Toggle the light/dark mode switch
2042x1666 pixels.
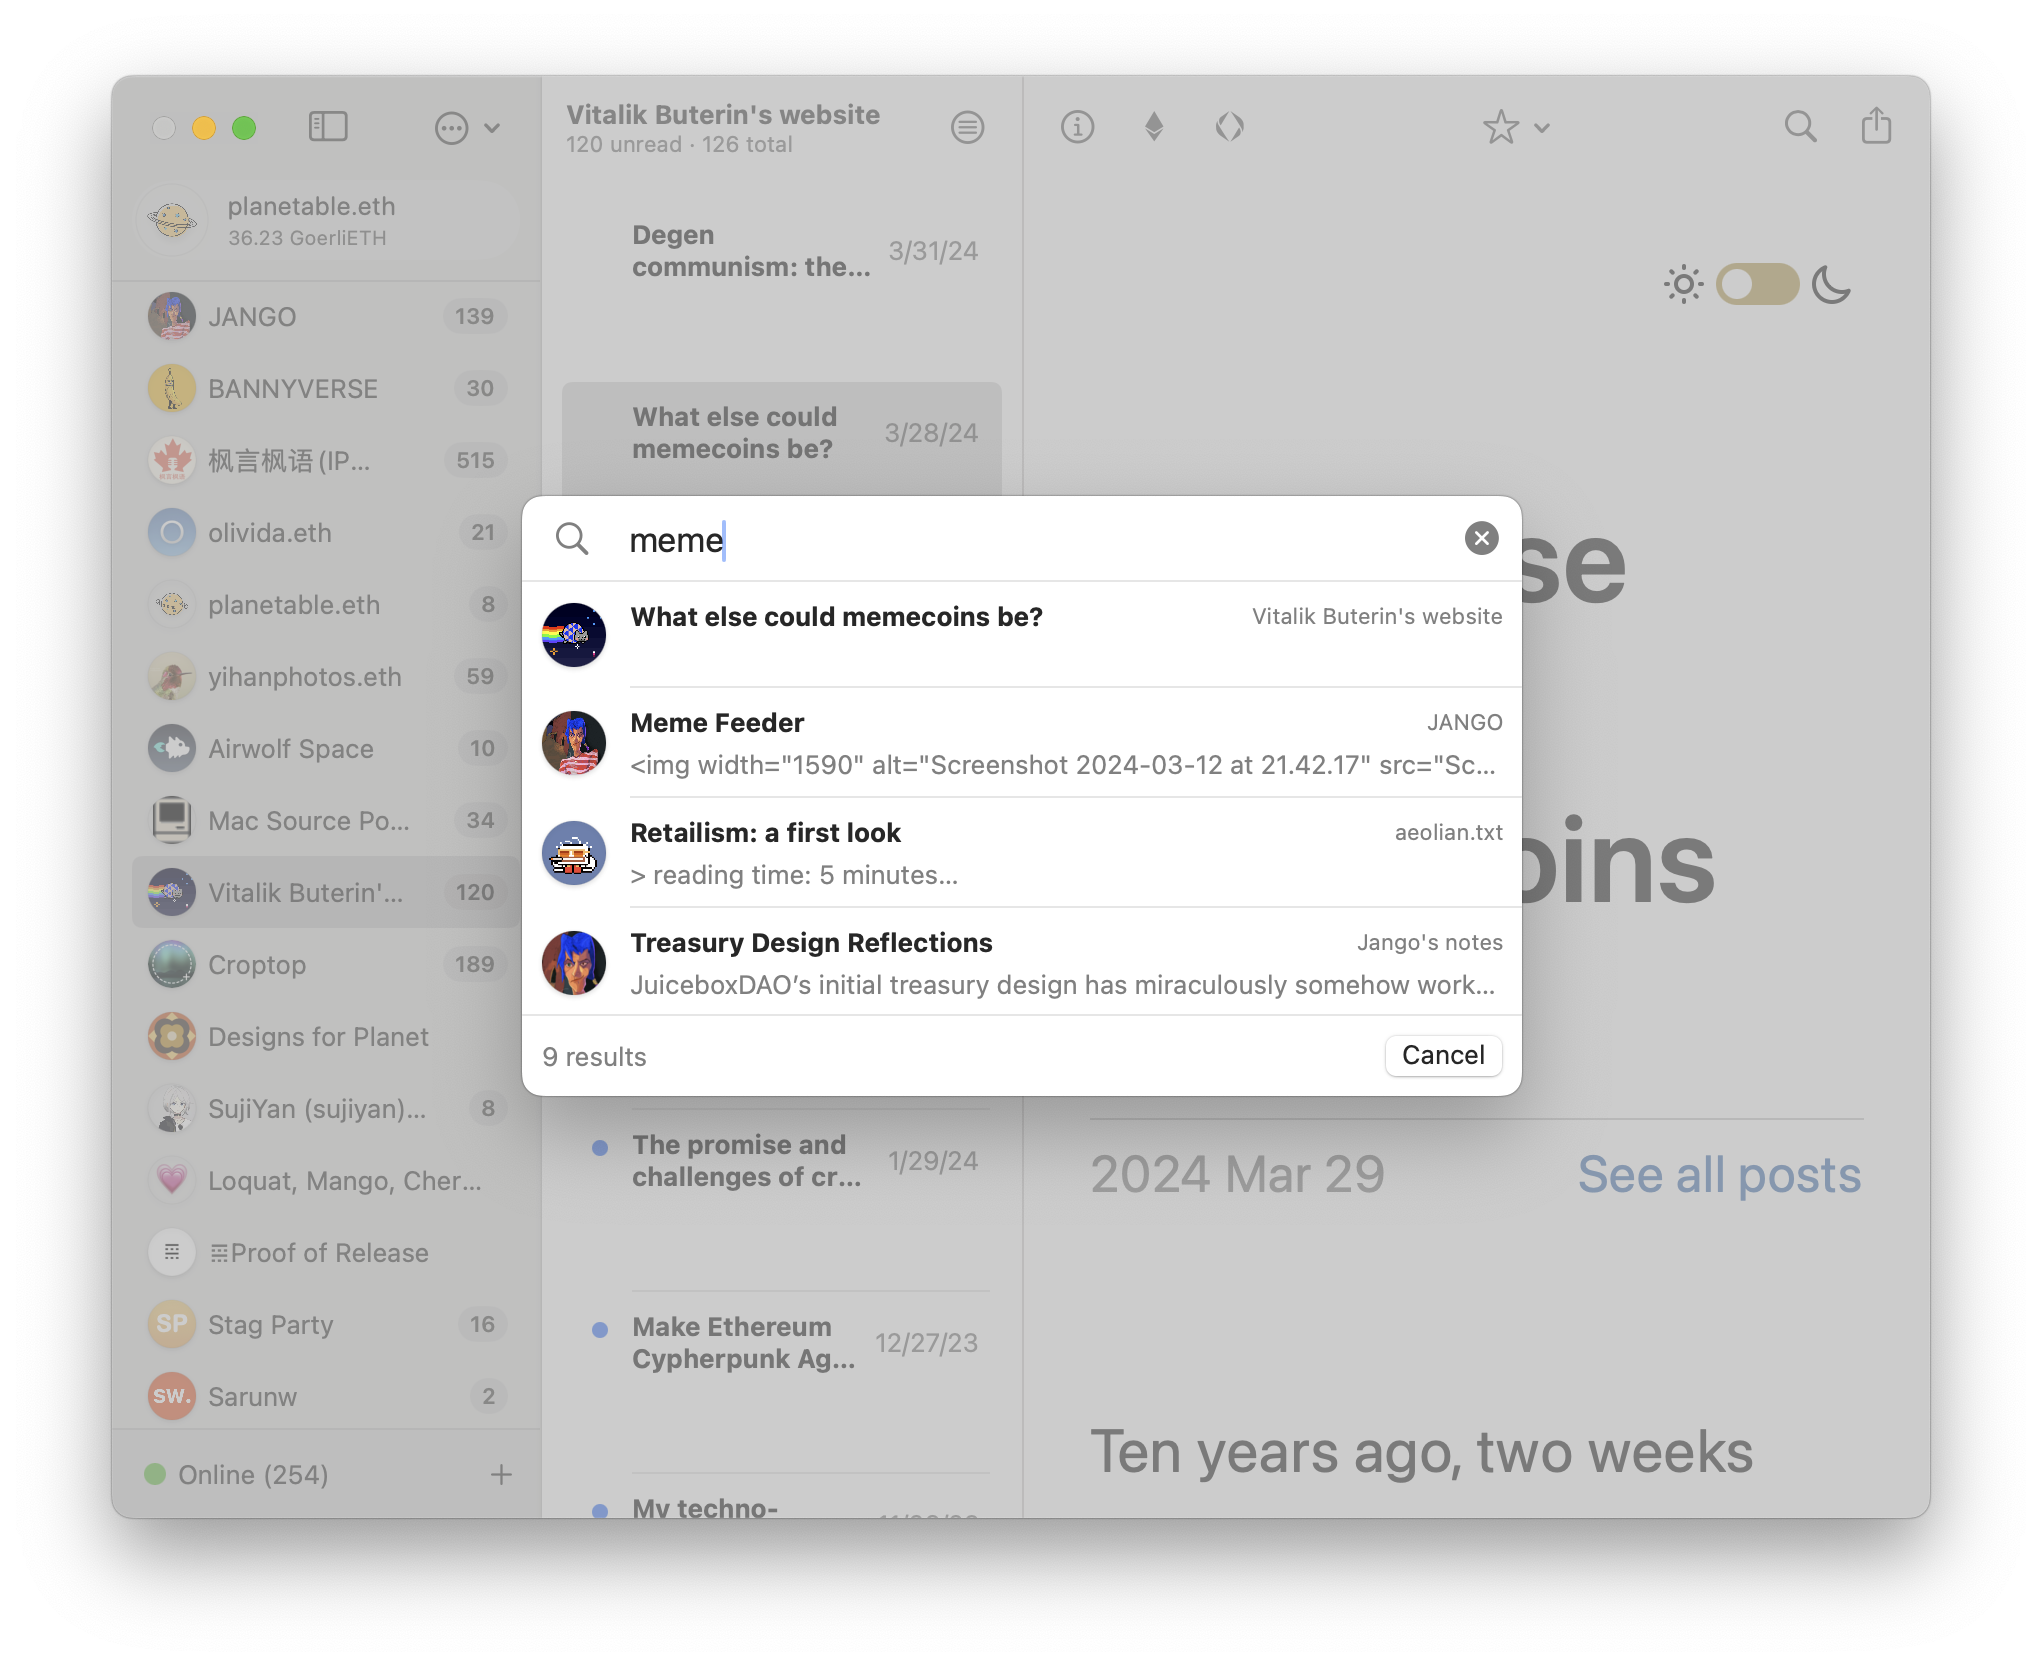coord(1757,285)
